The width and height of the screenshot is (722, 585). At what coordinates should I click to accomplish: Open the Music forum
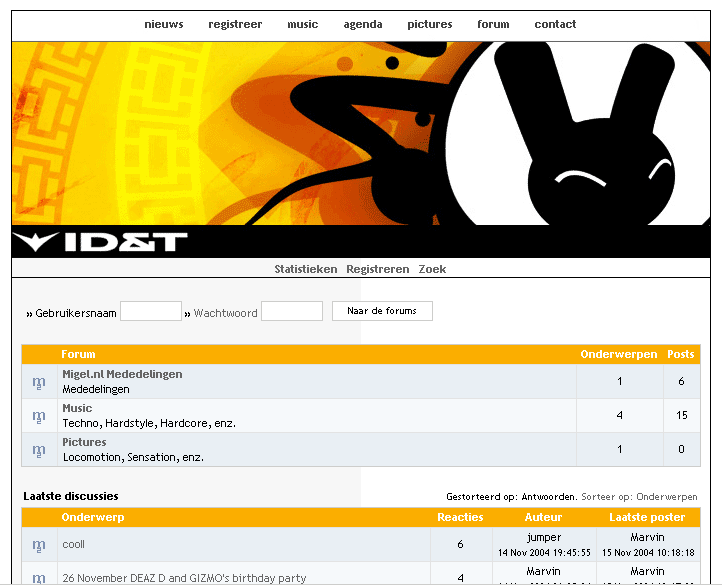[x=77, y=408]
